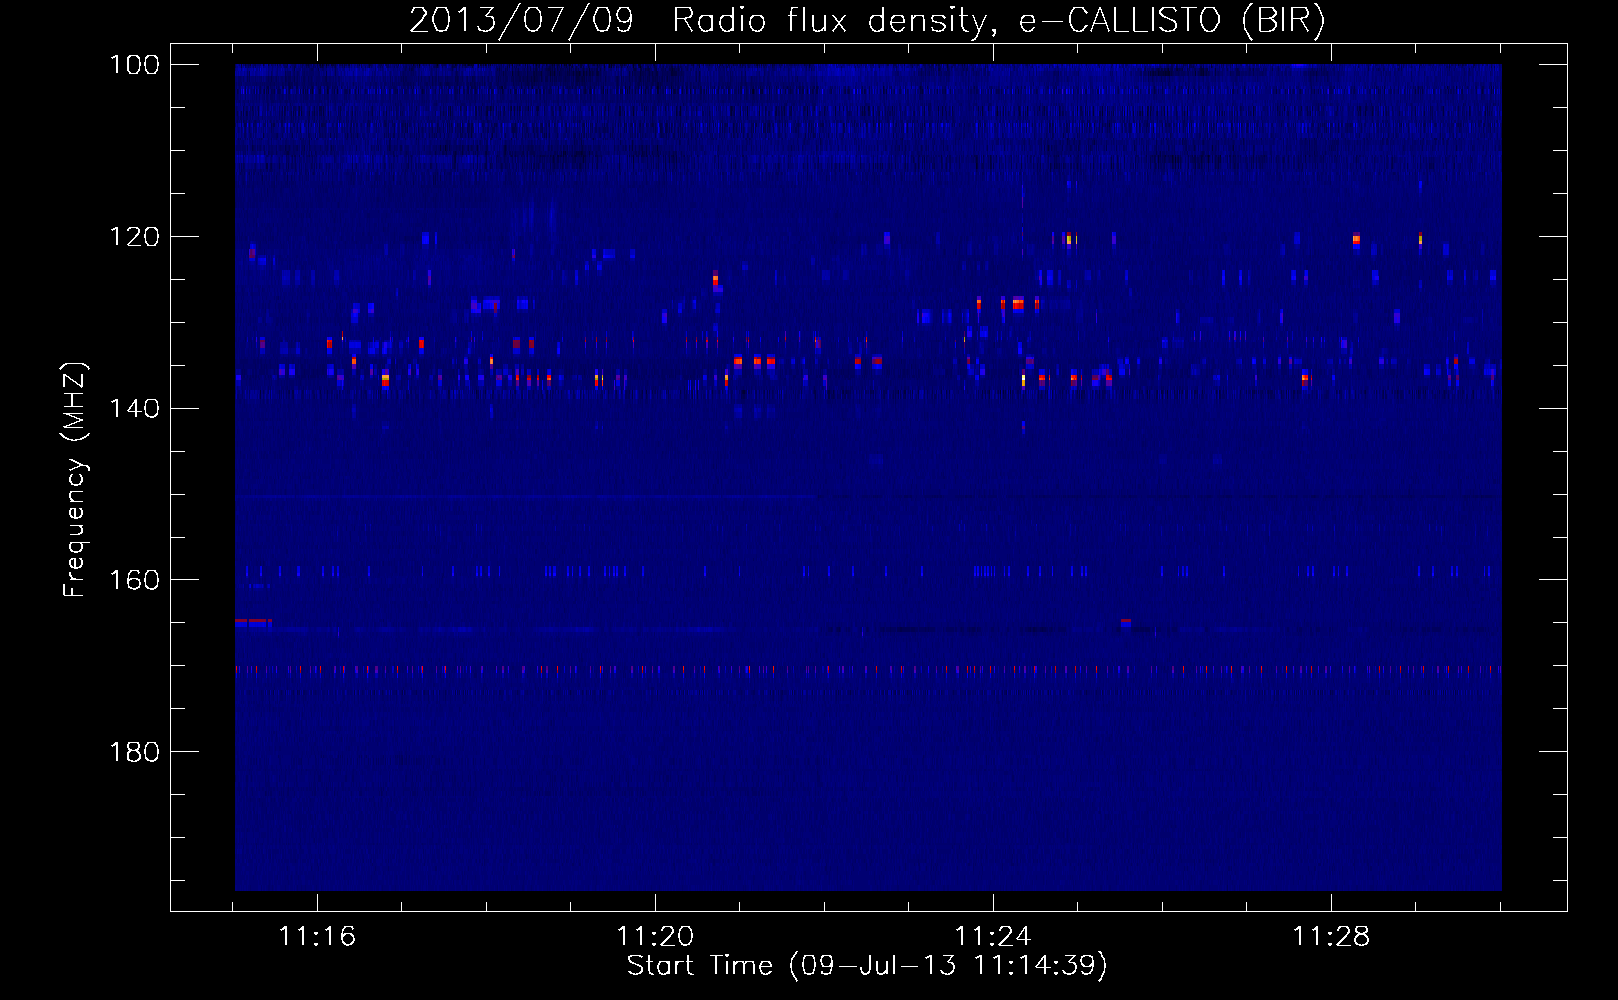
Task: Click the 120 frequency tick label
Action: click(134, 237)
